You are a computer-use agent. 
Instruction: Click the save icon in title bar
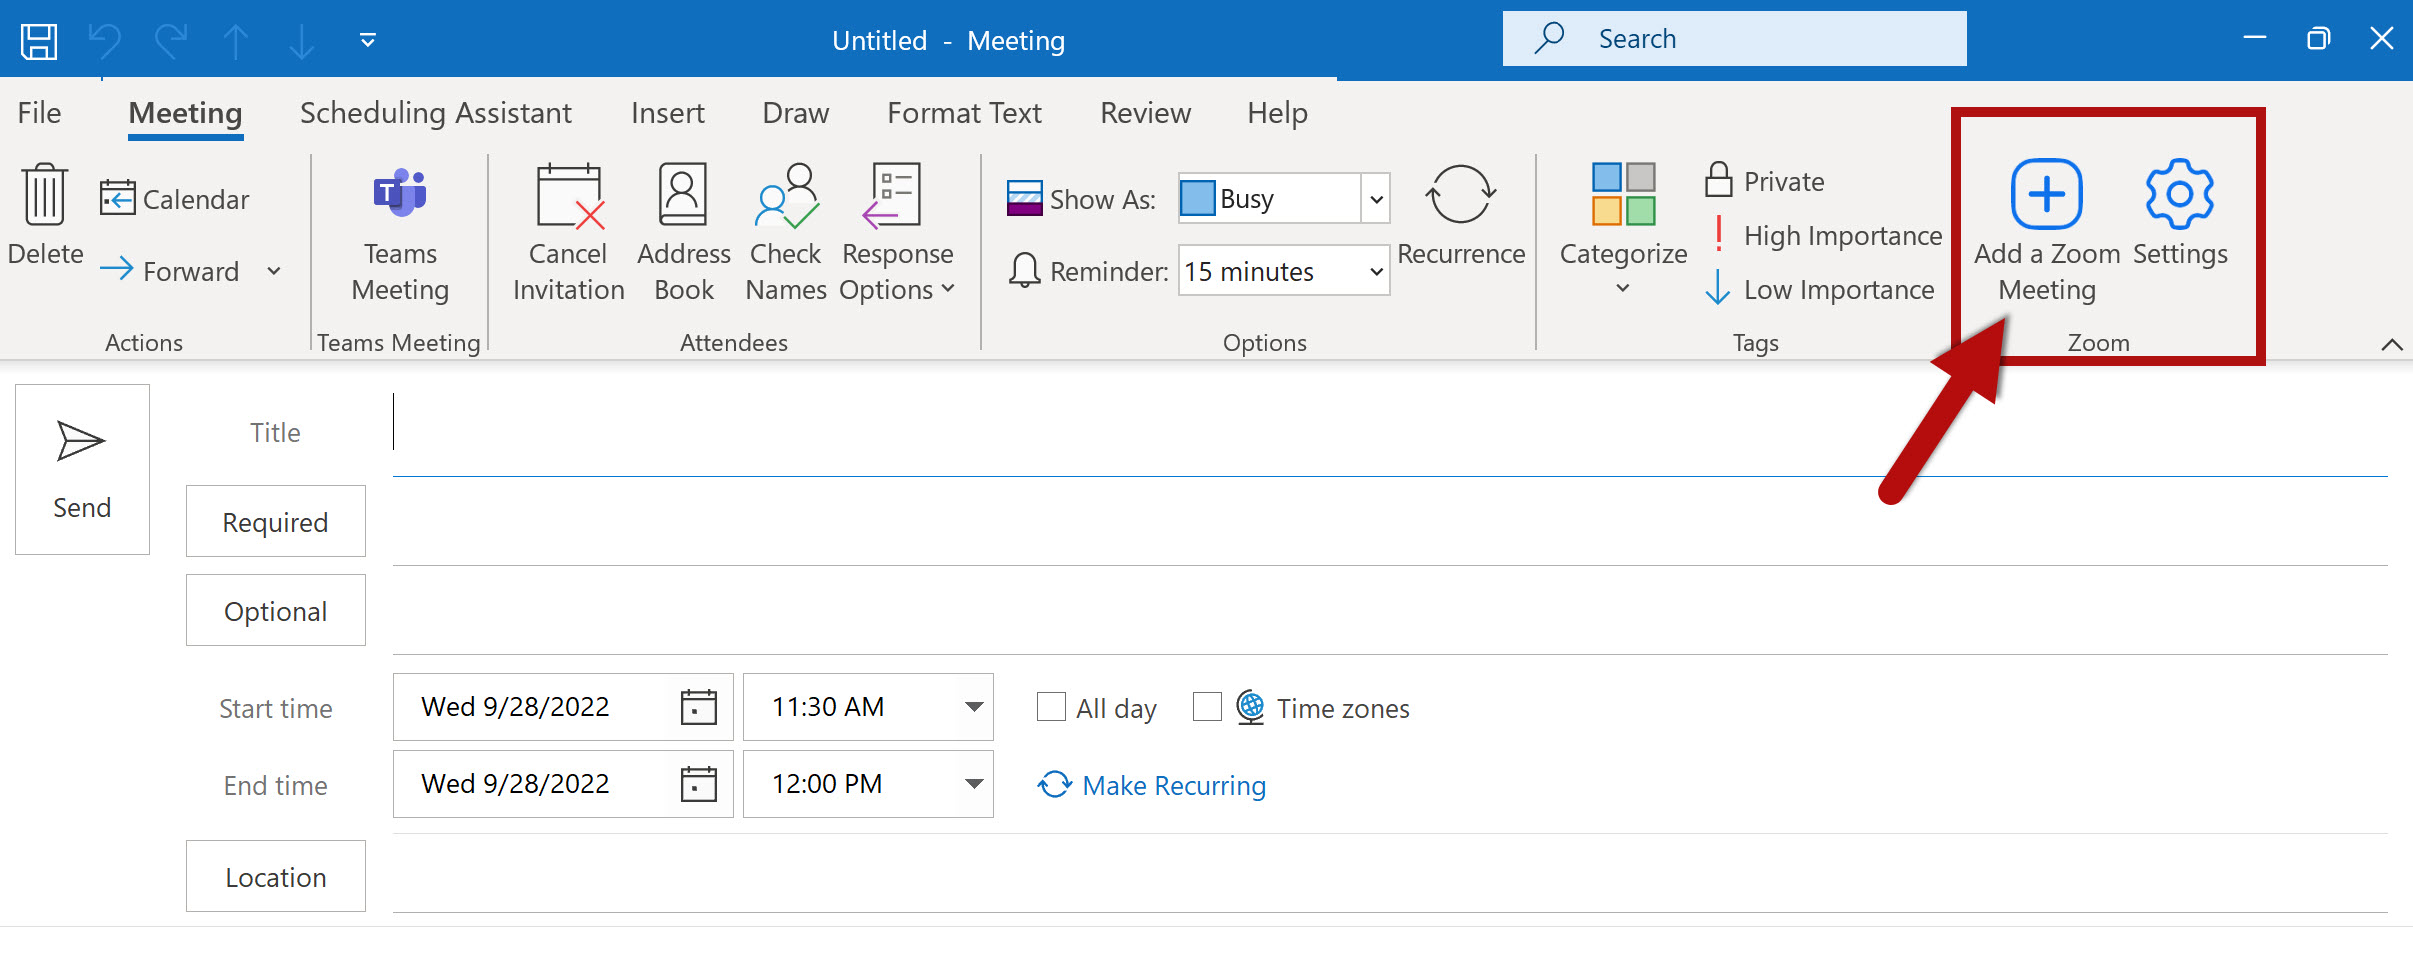point(39,41)
